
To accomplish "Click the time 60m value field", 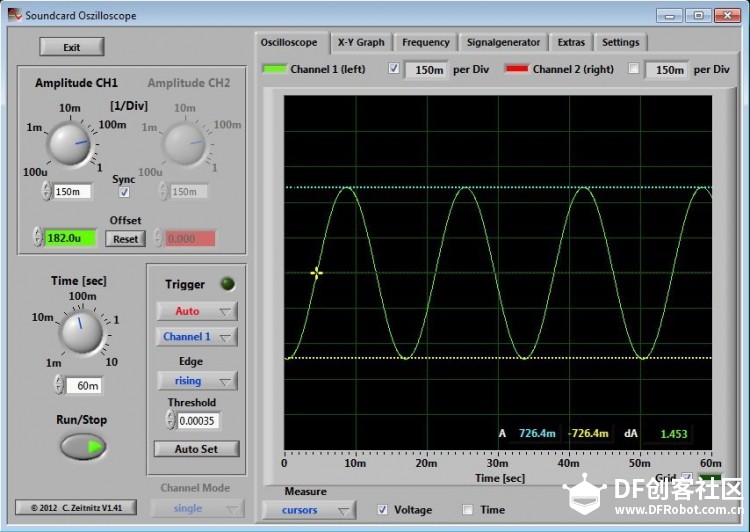I will tap(84, 385).
